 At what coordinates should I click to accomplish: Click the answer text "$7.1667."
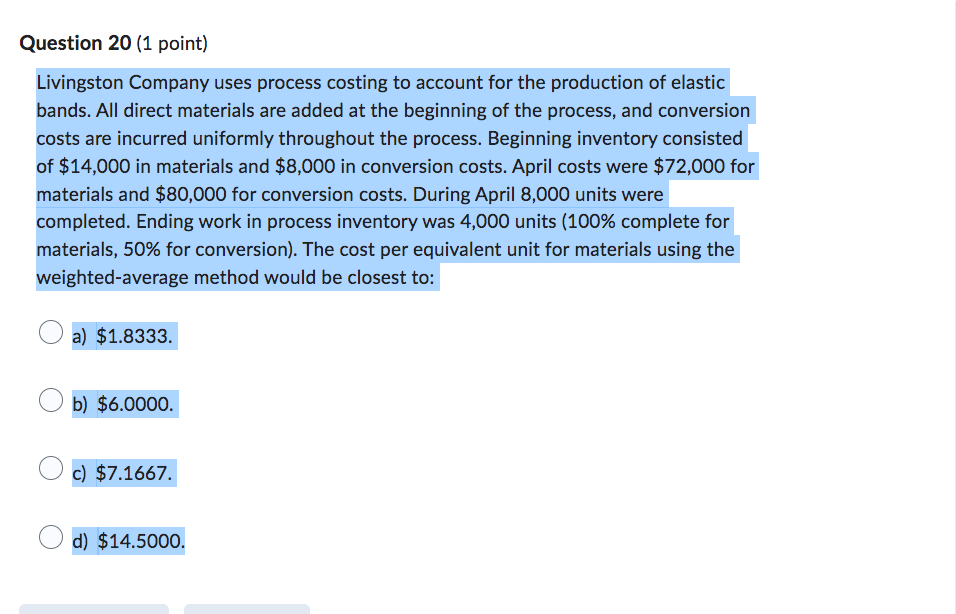[x=134, y=473]
